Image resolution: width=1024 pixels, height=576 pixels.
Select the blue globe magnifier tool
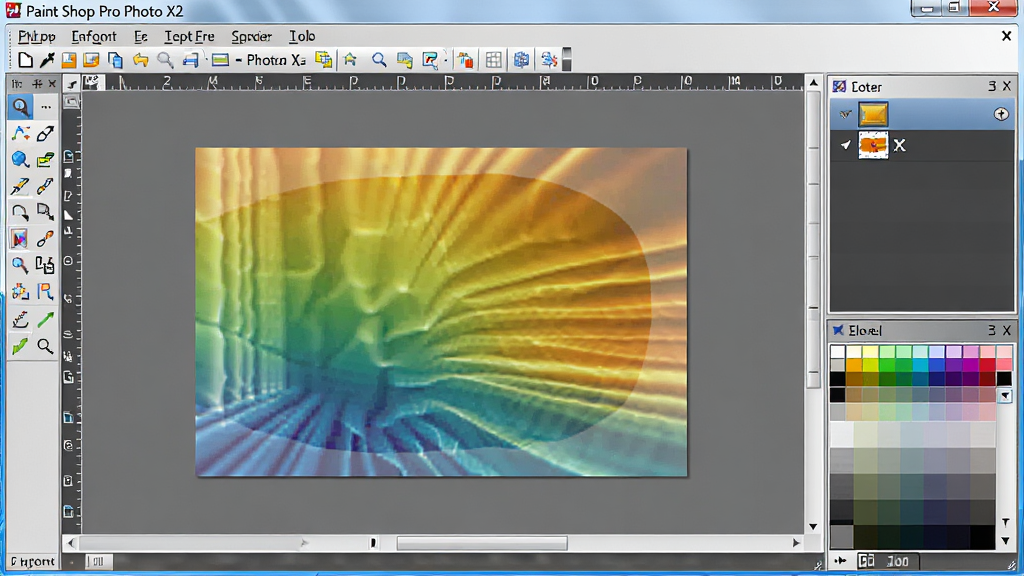point(20,159)
